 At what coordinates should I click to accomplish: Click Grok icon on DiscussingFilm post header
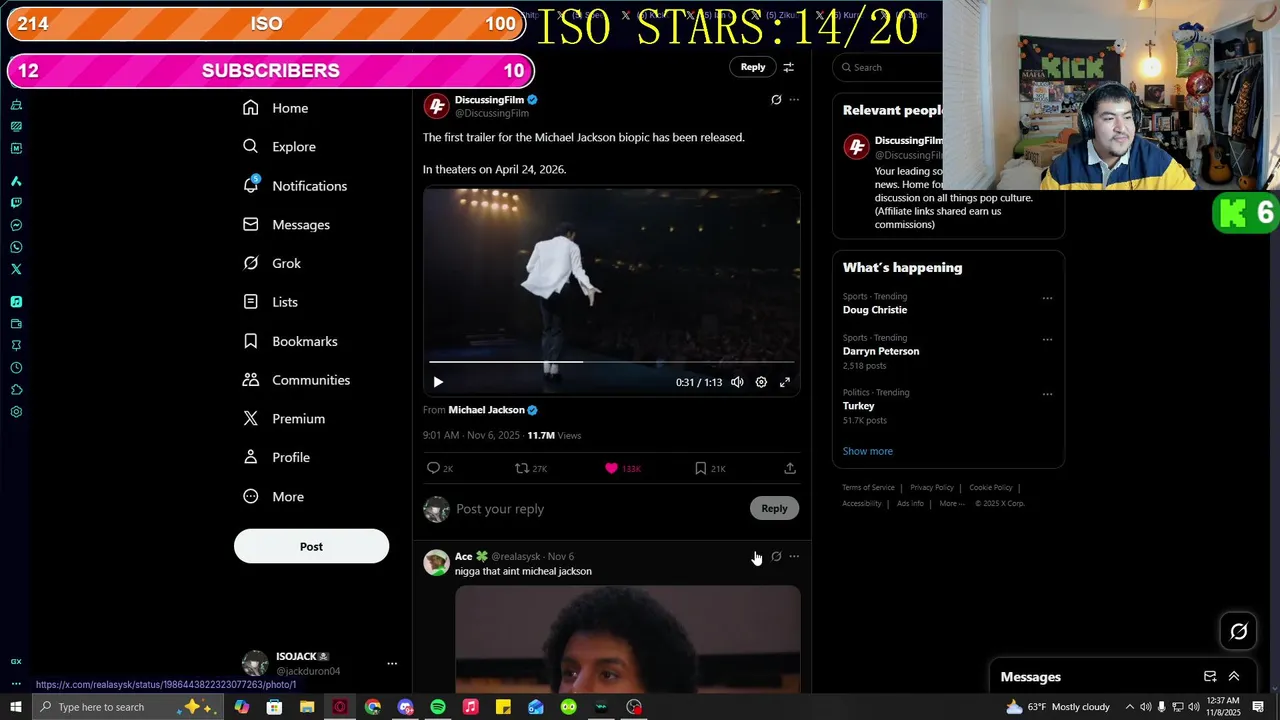click(x=776, y=100)
